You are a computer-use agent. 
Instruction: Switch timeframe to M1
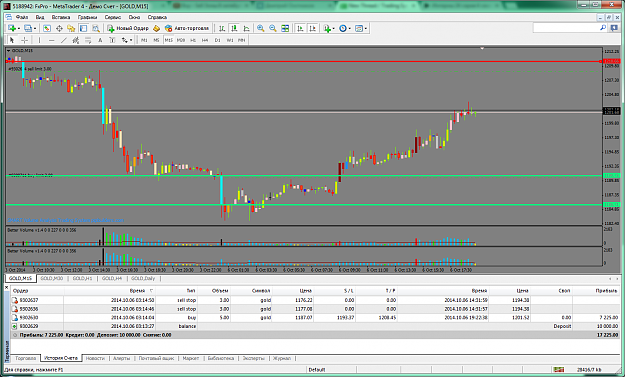coord(144,40)
